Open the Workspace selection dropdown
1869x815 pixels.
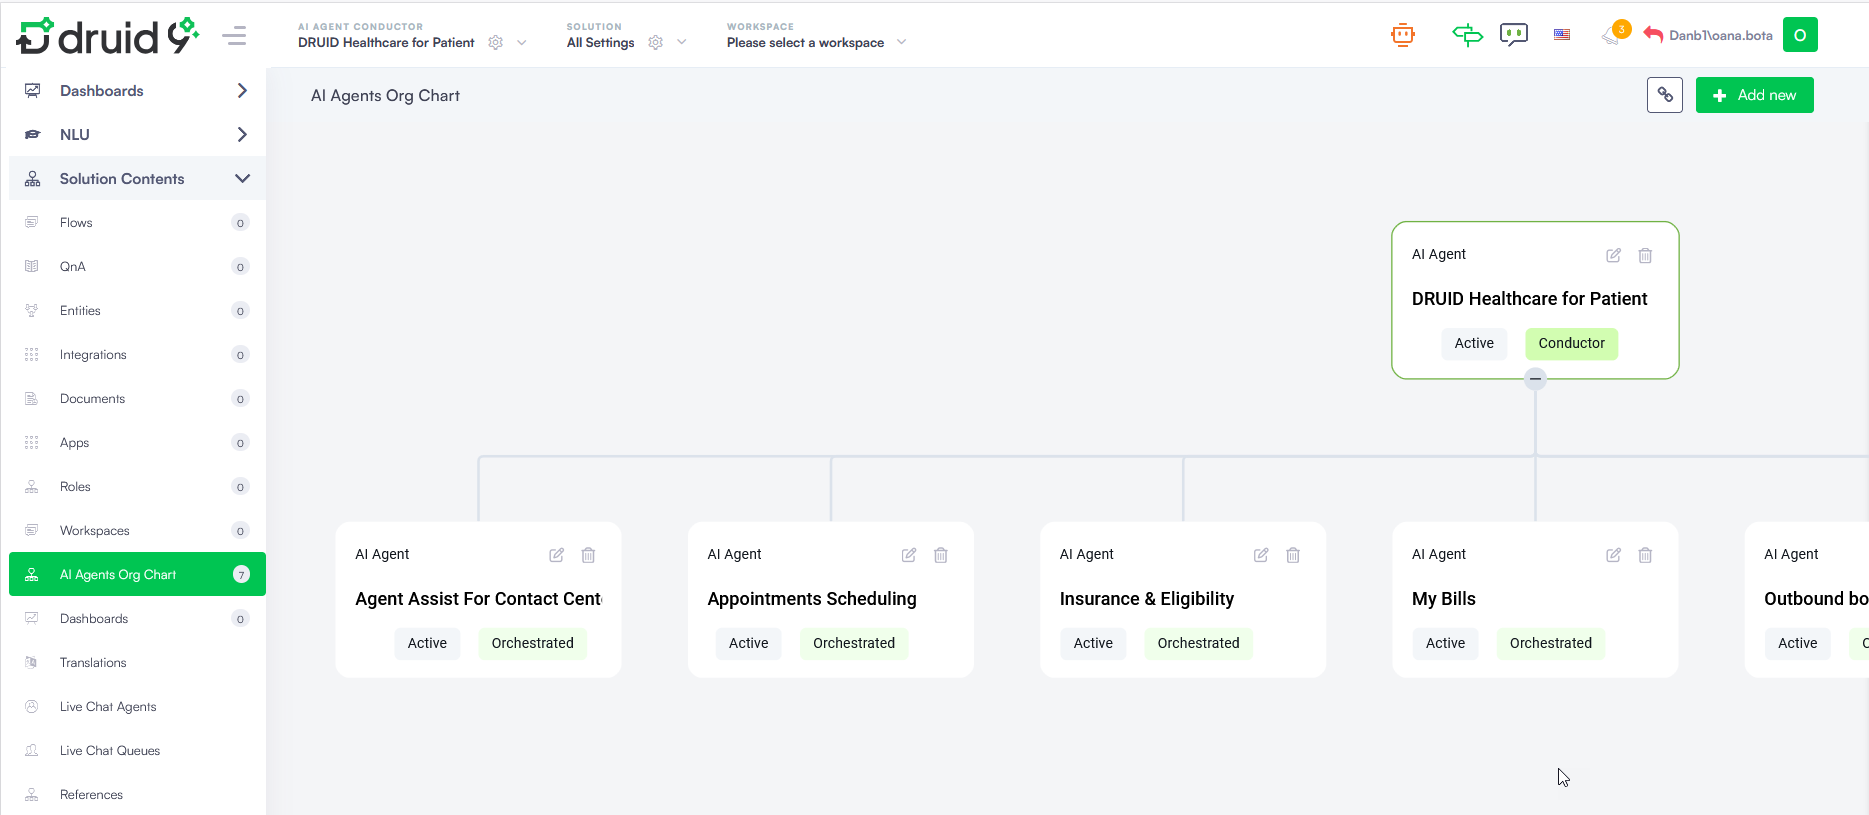(x=901, y=43)
